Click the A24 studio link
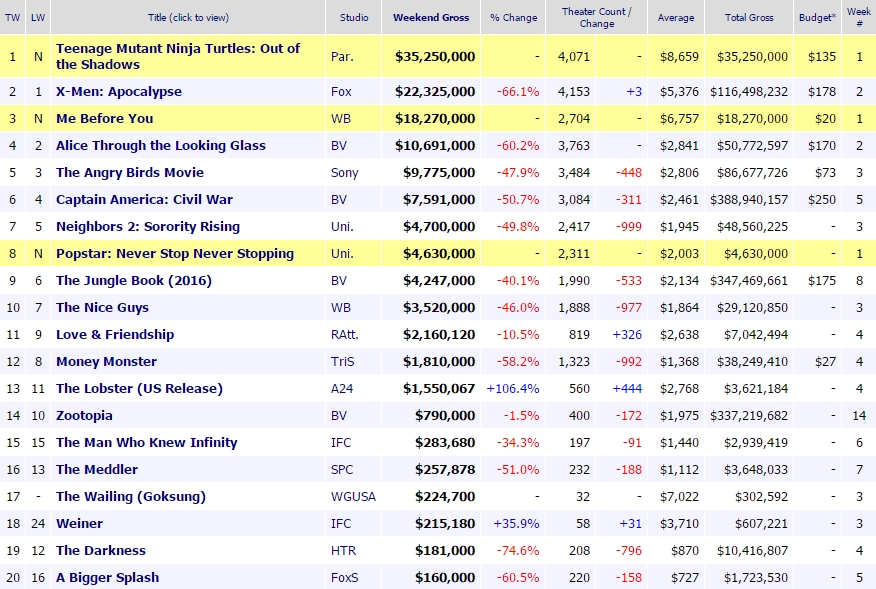The height and width of the screenshot is (589, 876). coord(342,388)
